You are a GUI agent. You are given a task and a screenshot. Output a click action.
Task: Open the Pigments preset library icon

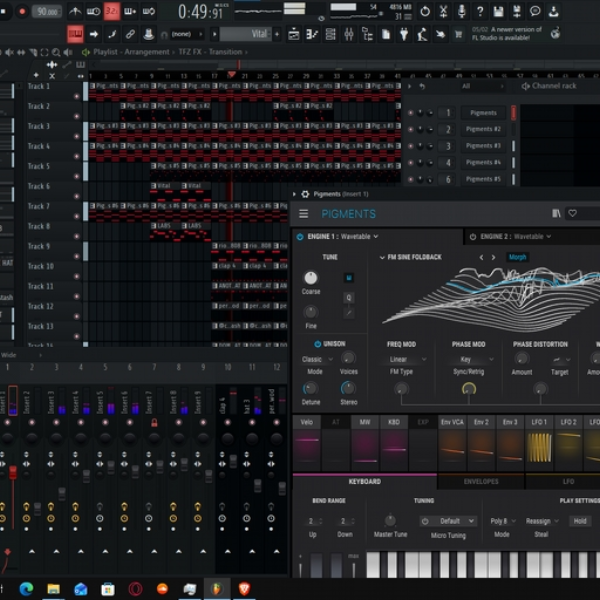(x=556, y=213)
